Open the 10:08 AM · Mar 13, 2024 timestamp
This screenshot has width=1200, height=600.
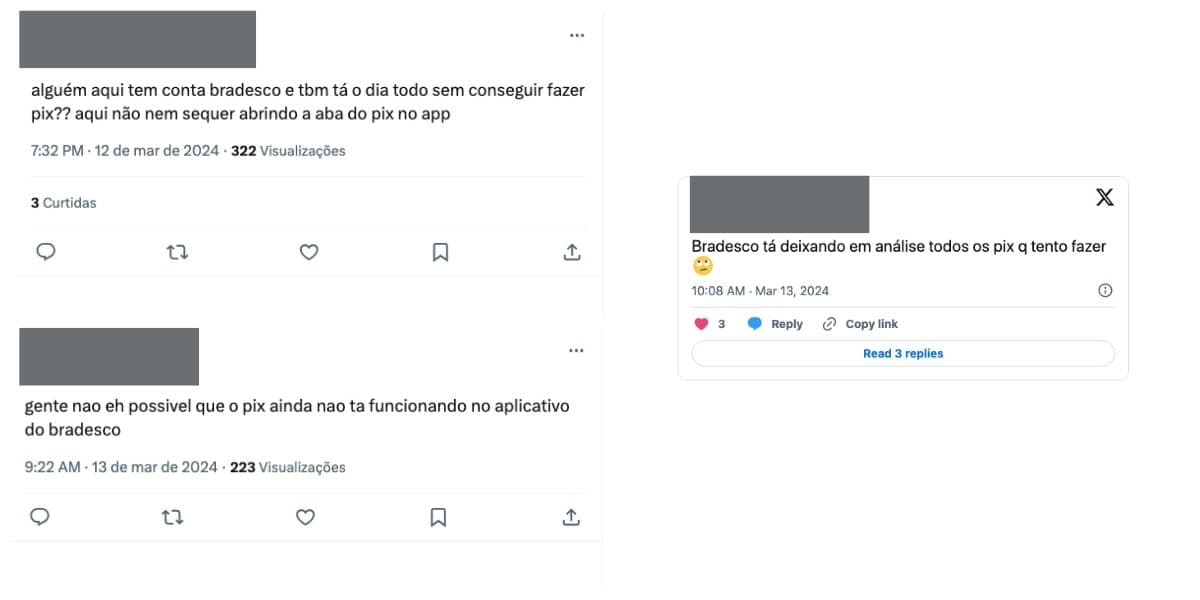(760, 291)
